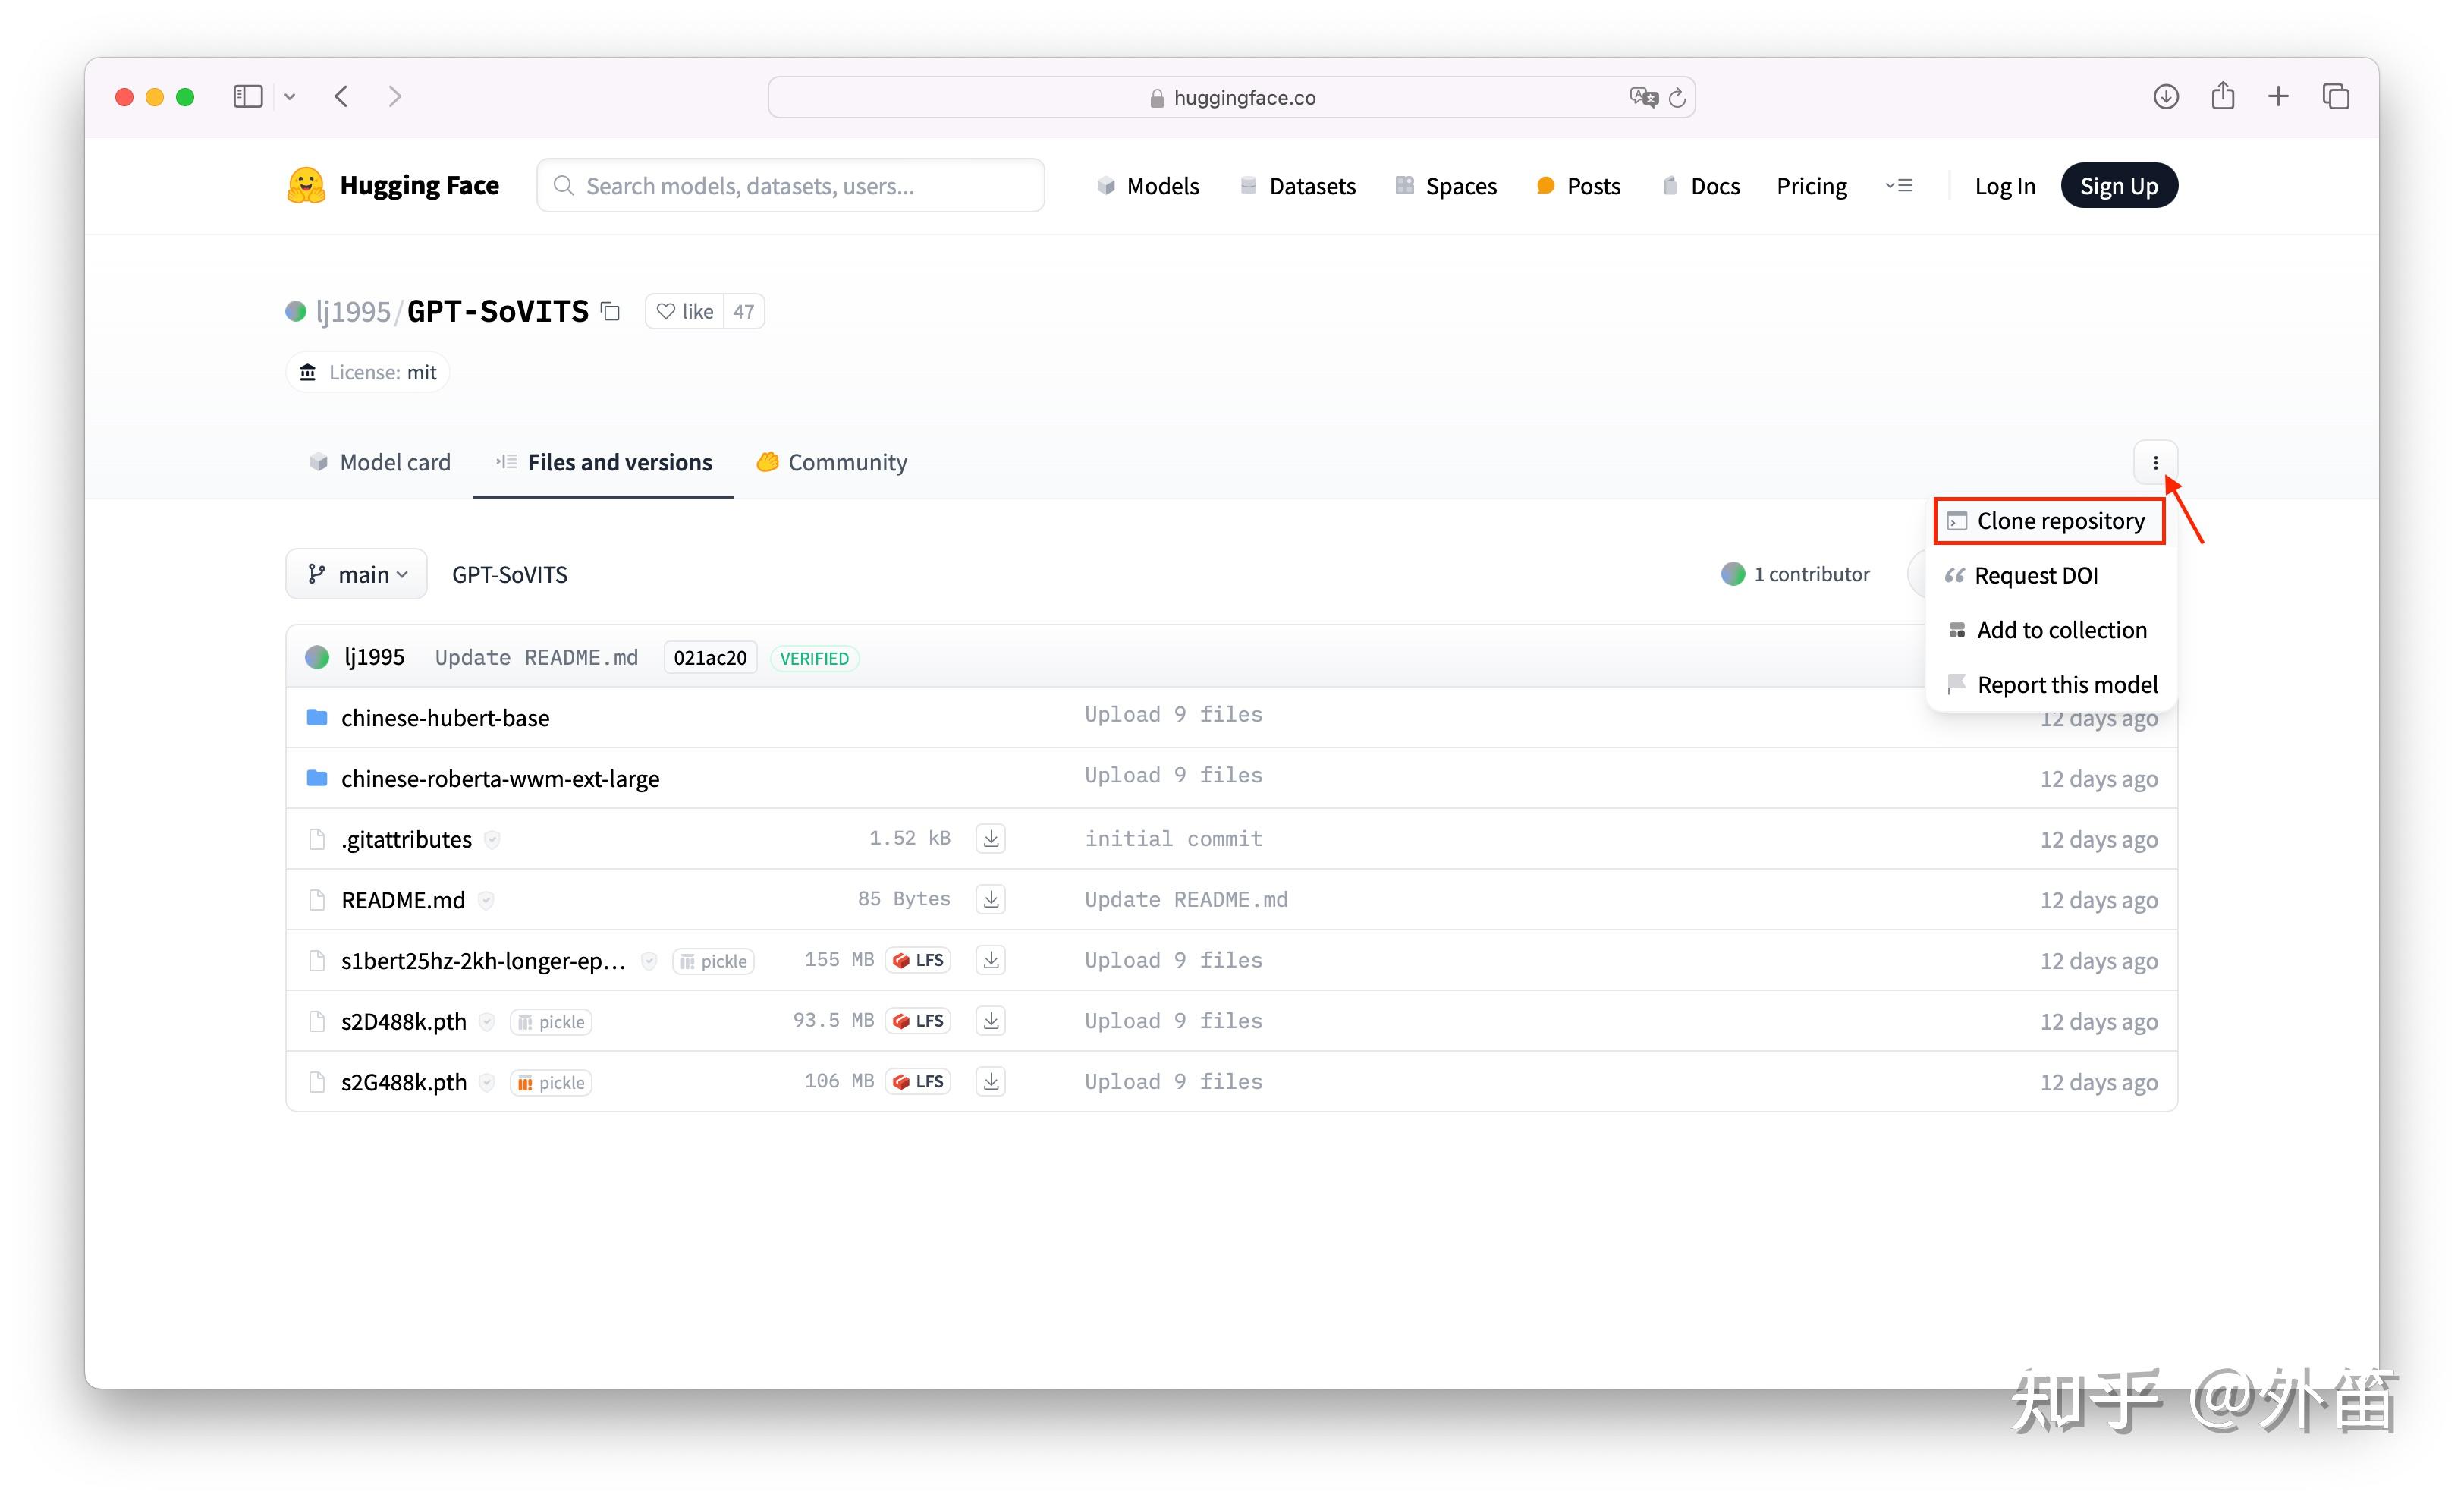Viewport: 2464px width, 1501px height.
Task: Open the sidebar options chevron dropdown
Action: [290, 97]
